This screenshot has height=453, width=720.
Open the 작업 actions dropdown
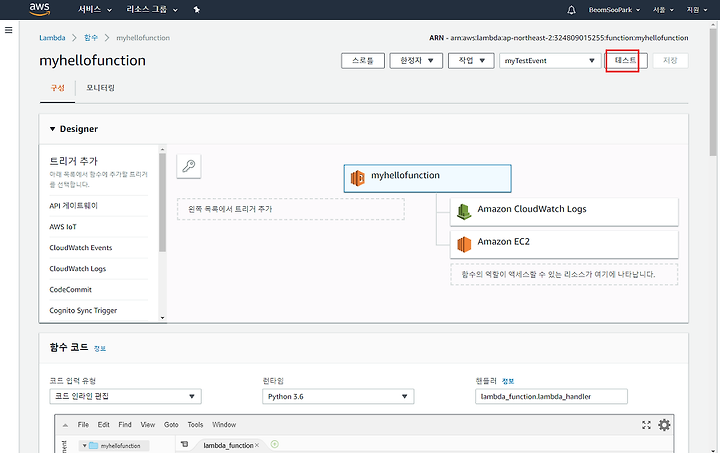point(471,61)
